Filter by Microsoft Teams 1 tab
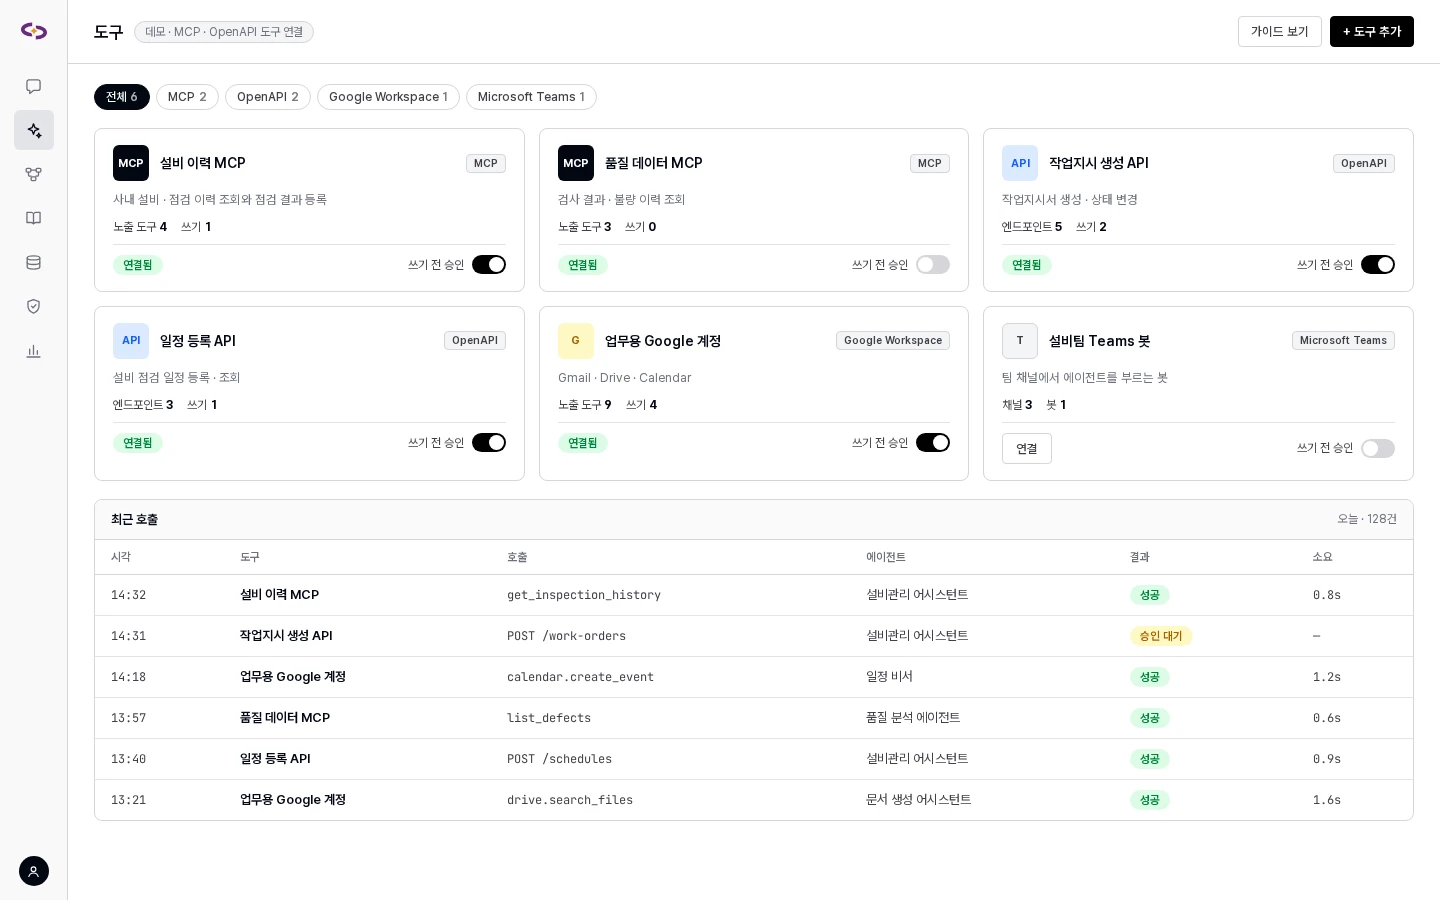Viewport: 1440px width, 900px height. coord(531,97)
